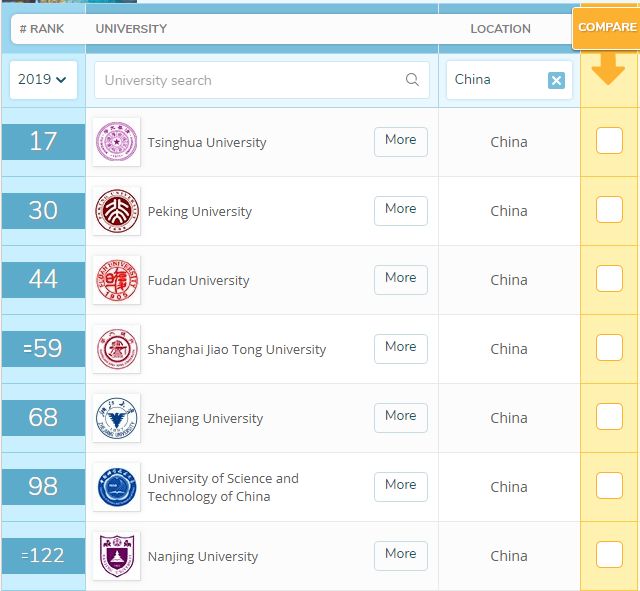Click the Shanghai Jiao Tong University logo
Viewport: 640px width, 591px height.
click(x=116, y=349)
